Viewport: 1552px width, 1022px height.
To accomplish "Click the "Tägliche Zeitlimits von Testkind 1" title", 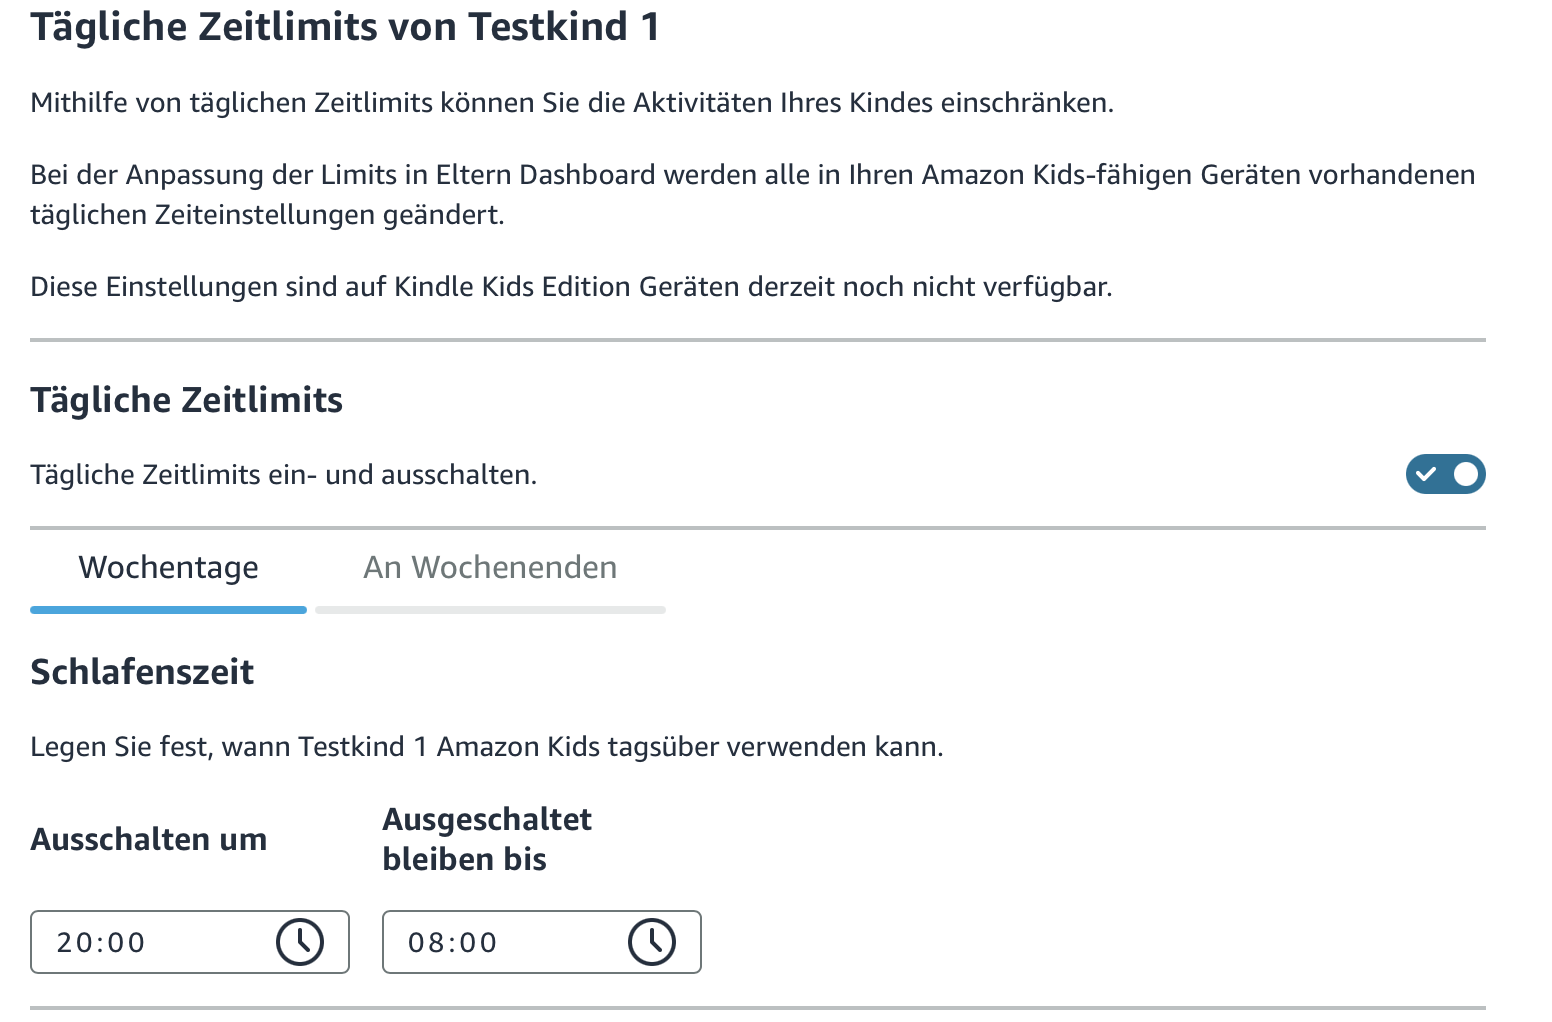I will [x=345, y=27].
